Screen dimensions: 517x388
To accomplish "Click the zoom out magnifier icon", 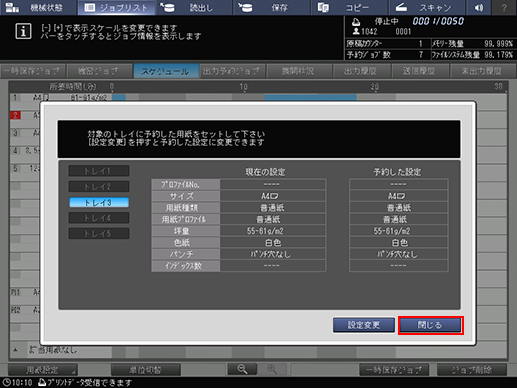I will [242, 369].
